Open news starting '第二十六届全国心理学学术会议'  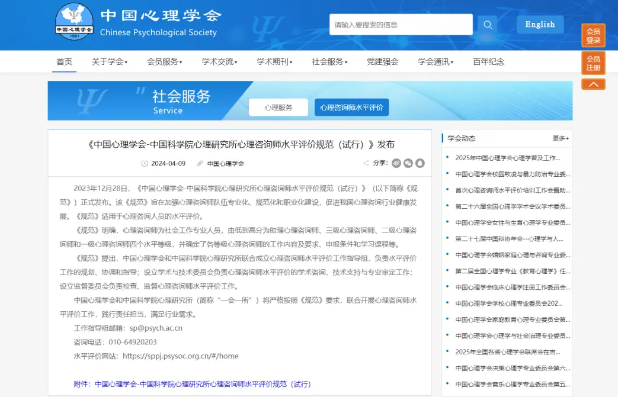tap(513, 206)
